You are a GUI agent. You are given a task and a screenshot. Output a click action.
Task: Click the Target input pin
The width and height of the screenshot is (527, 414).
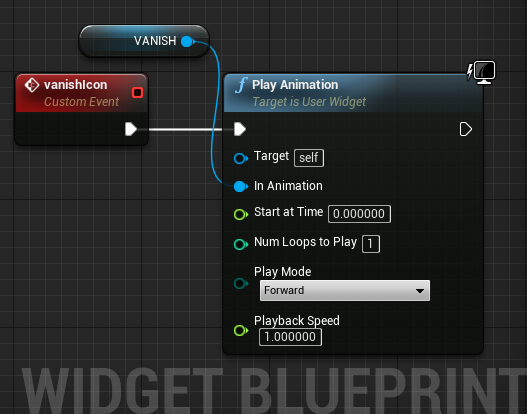point(241,158)
